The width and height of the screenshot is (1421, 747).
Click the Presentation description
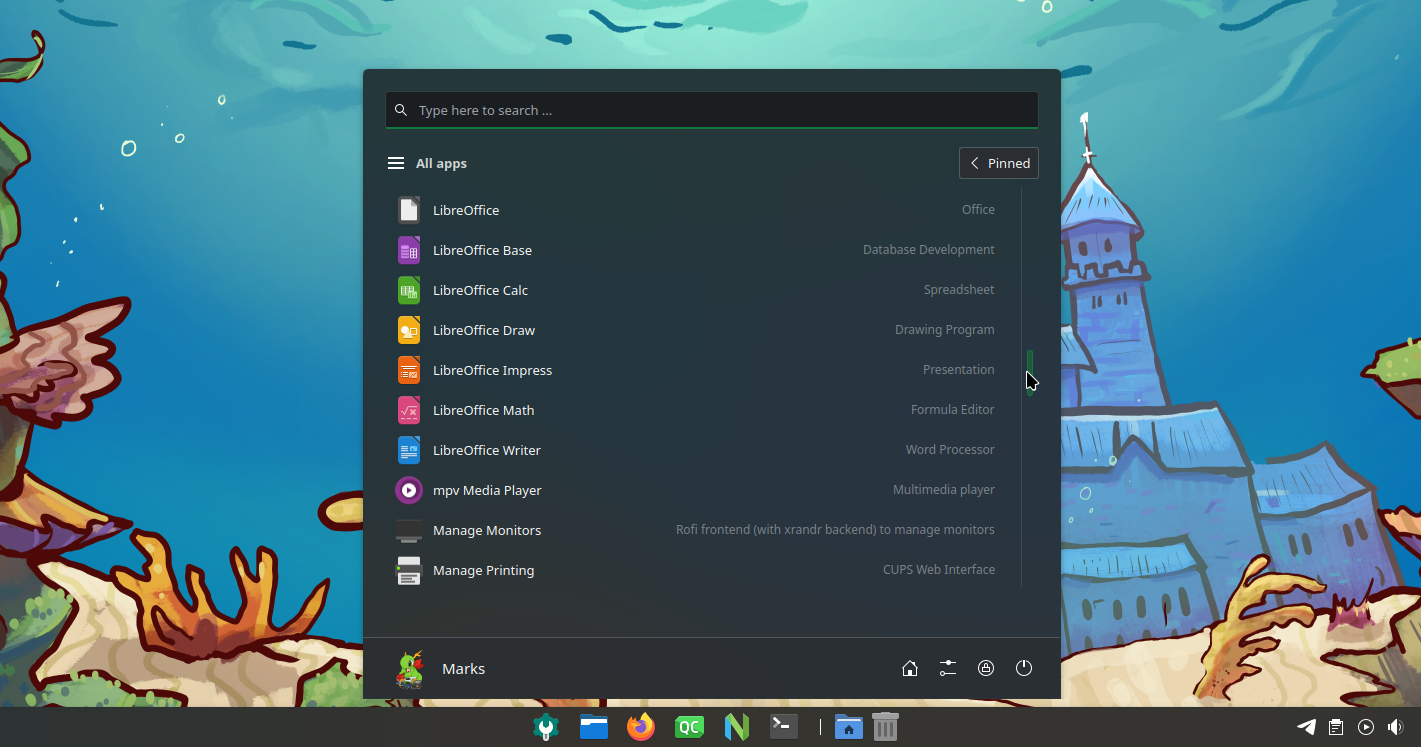[959, 370]
